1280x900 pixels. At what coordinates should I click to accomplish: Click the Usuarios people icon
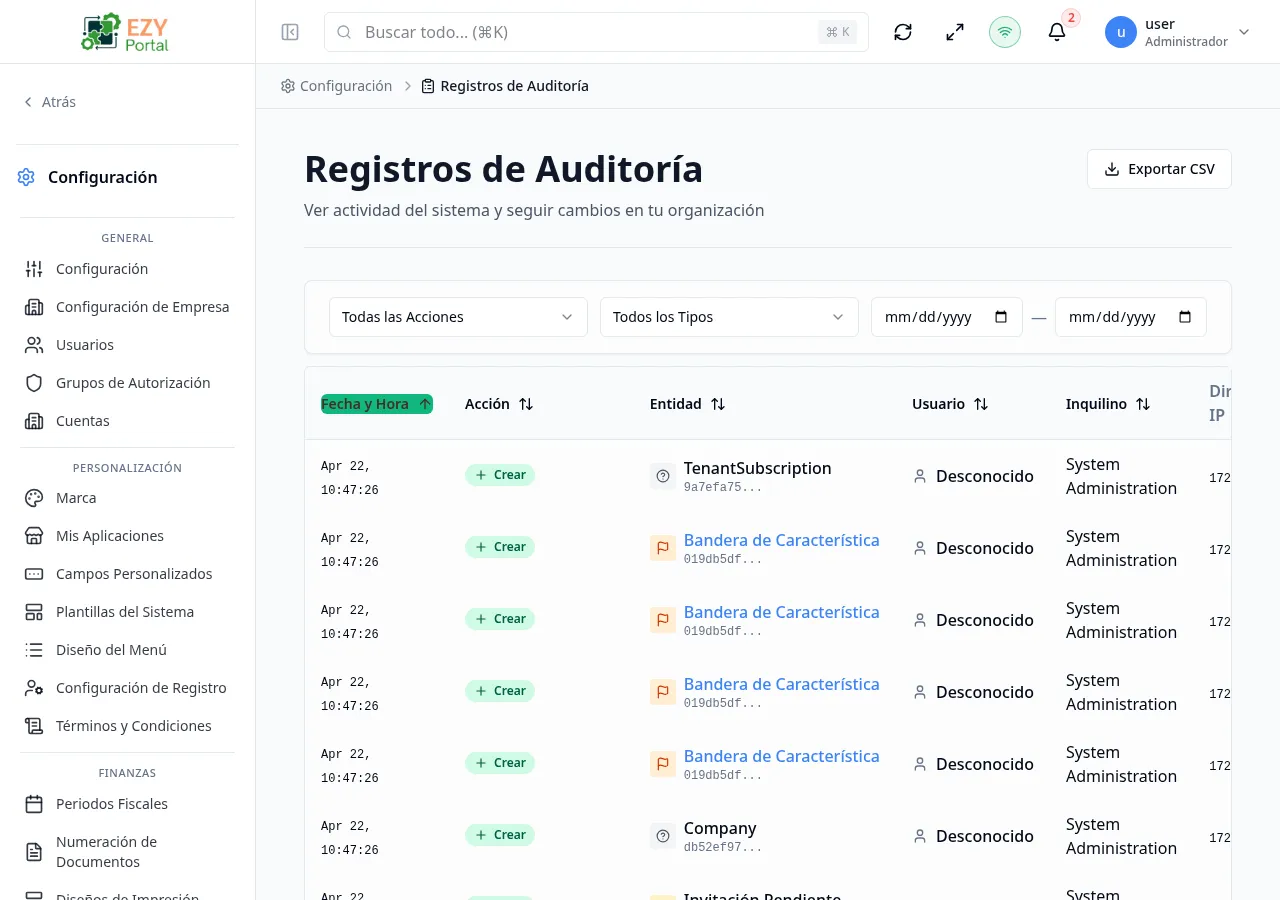click(x=34, y=345)
